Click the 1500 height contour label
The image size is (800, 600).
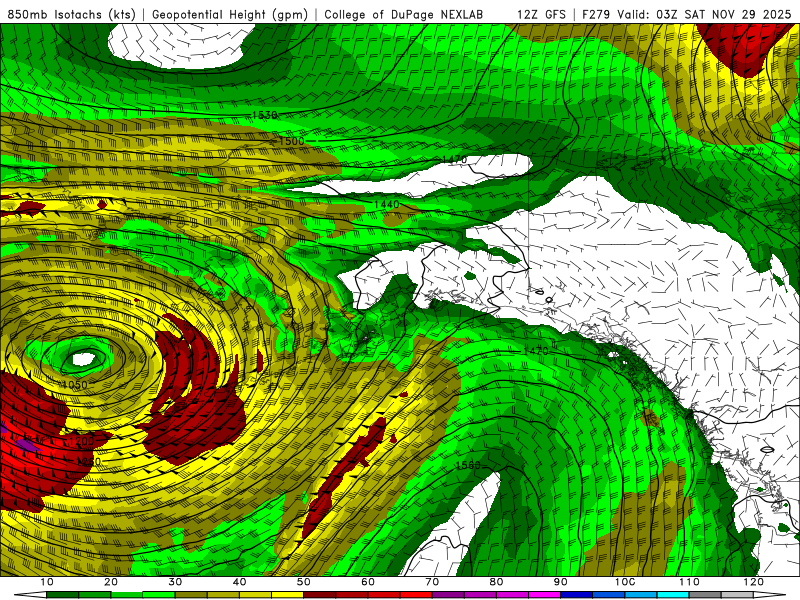click(291, 141)
